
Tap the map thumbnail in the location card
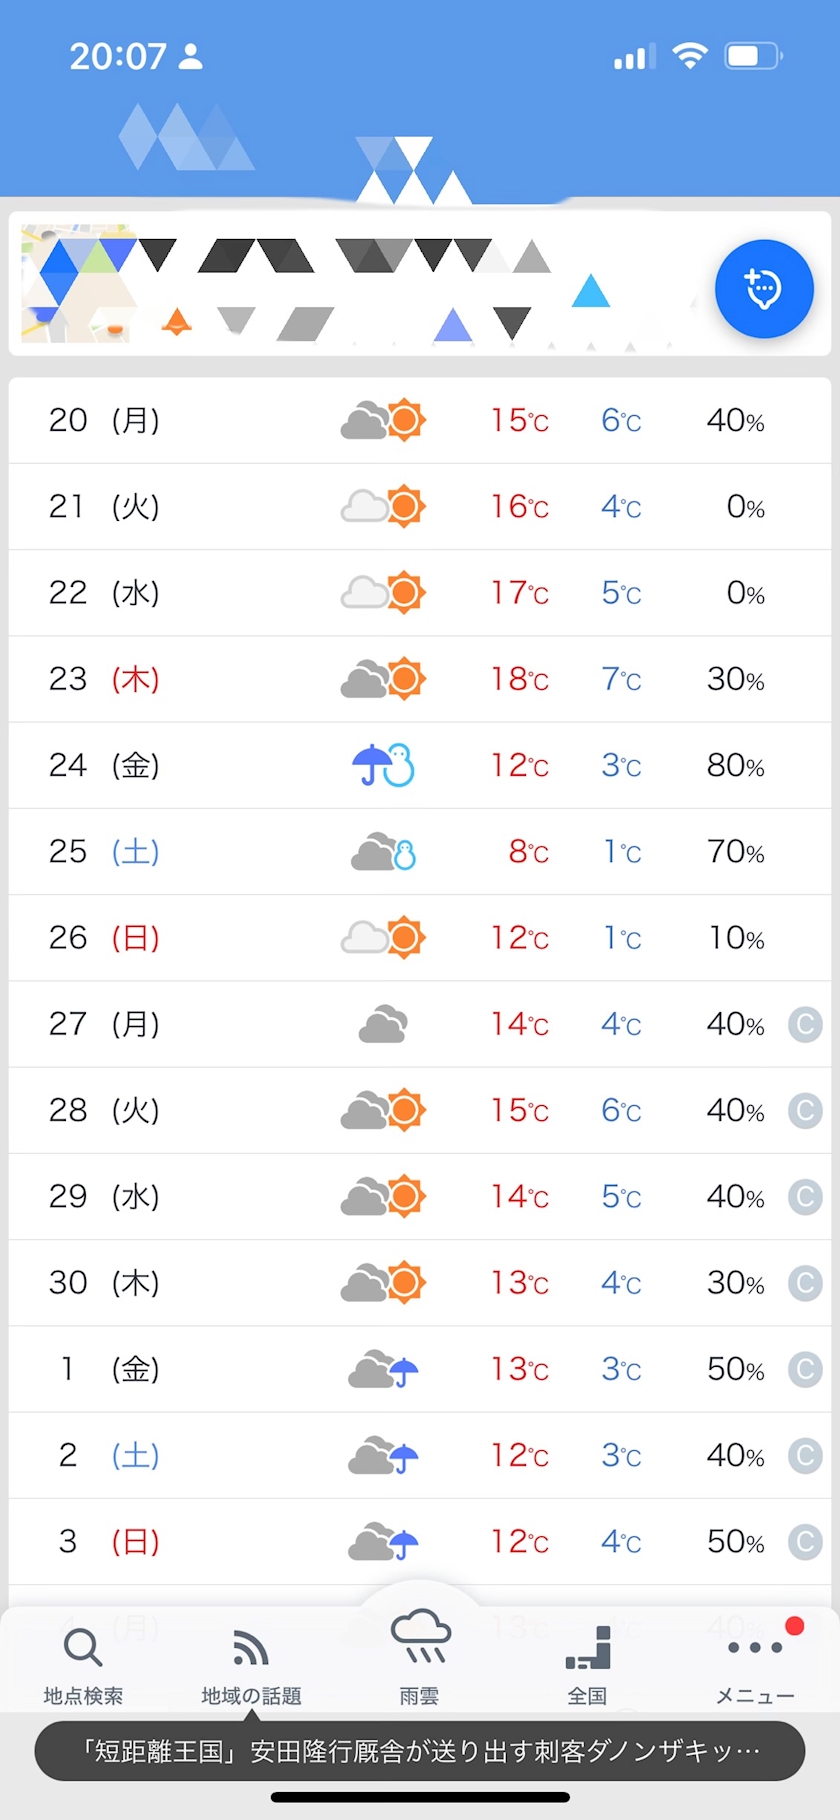point(78,284)
